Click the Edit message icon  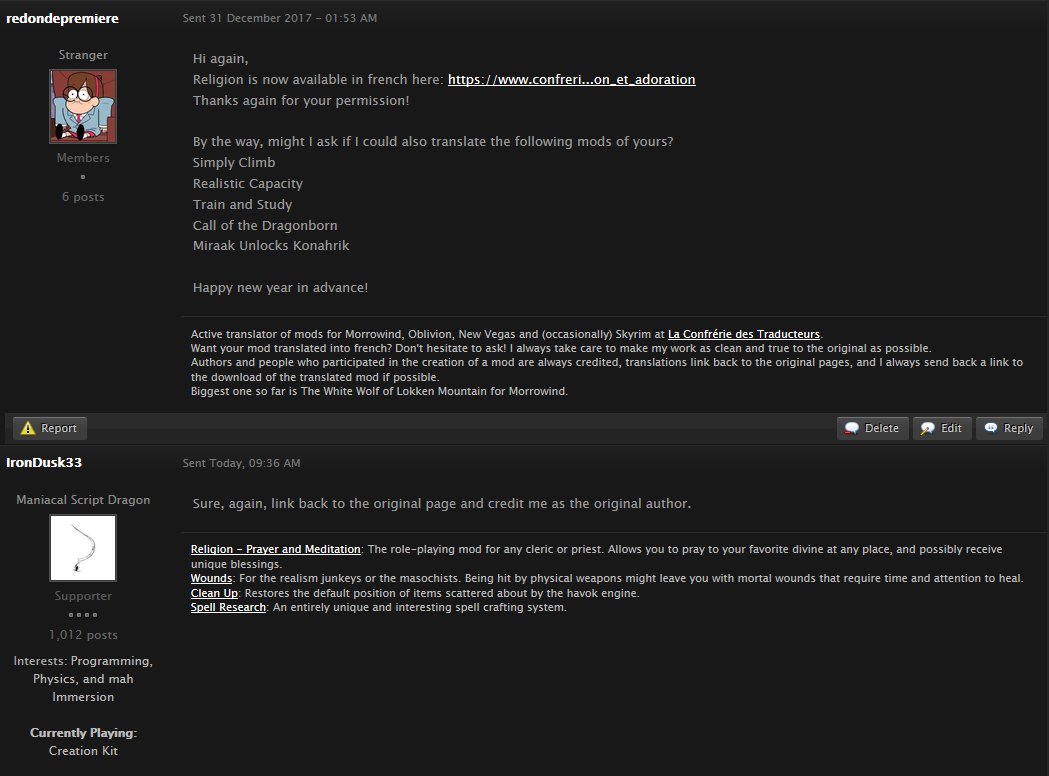coord(927,428)
